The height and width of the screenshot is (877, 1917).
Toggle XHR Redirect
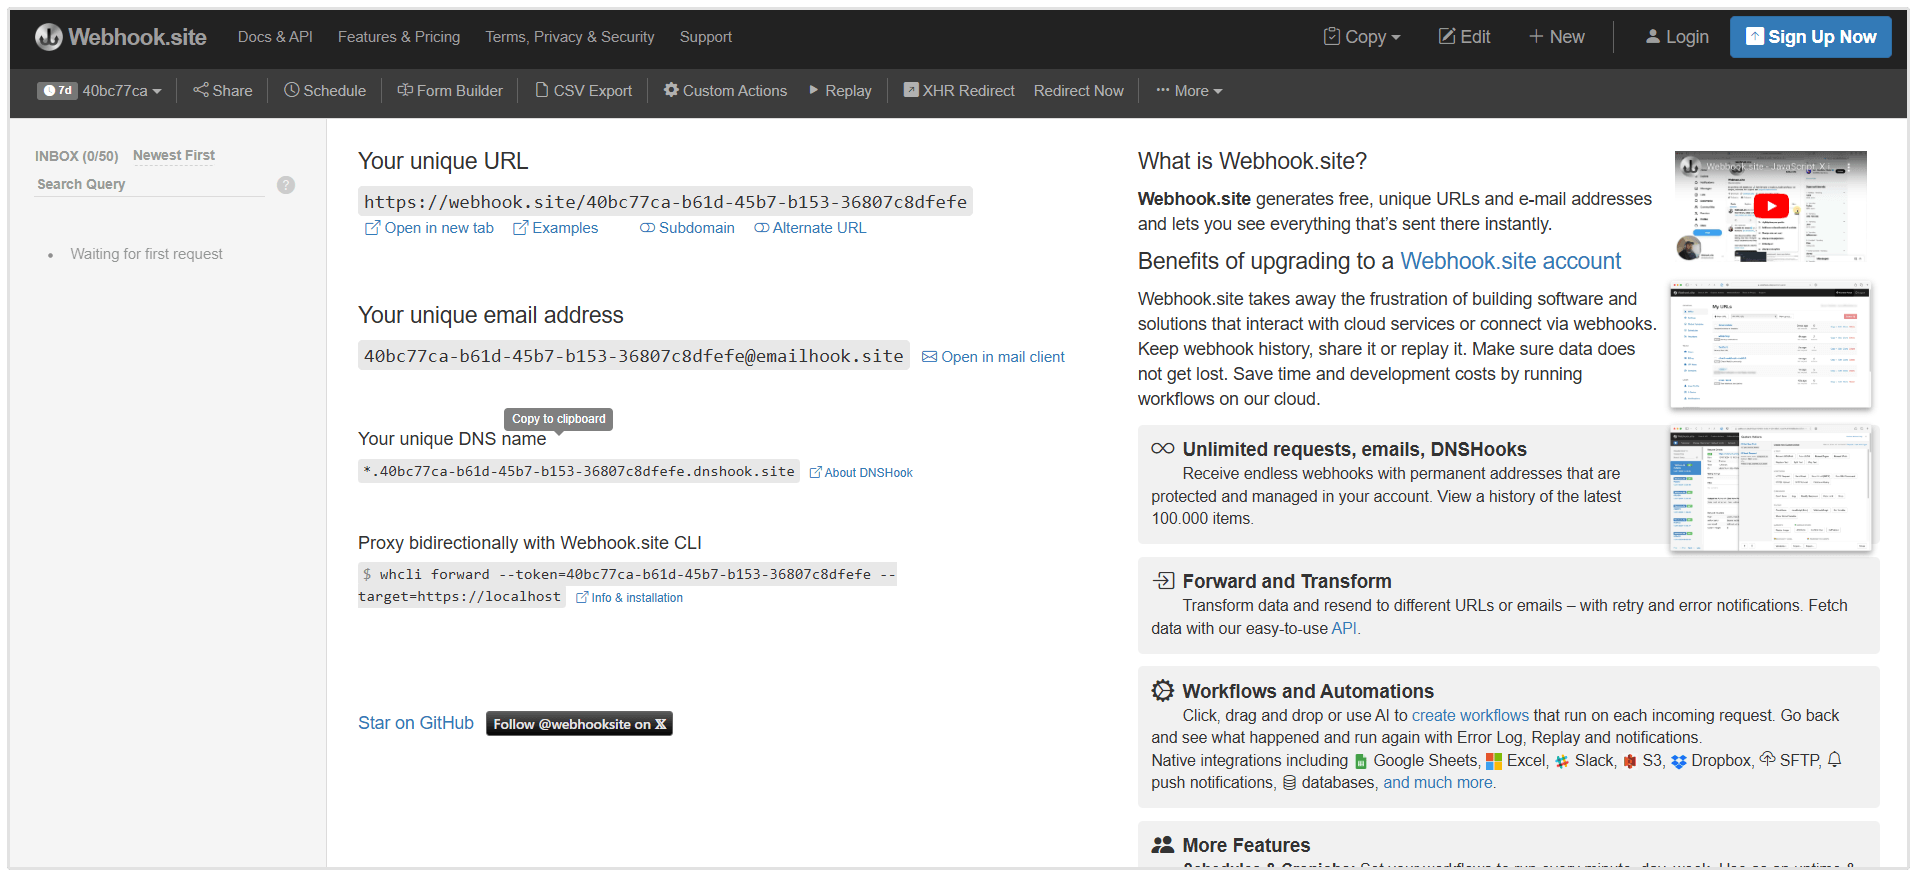(959, 91)
